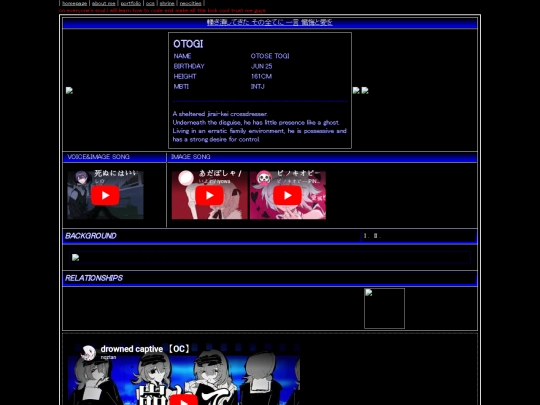This screenshot has height=405, width=540.
Task: Open the neocities link
Action: (190, 3)
